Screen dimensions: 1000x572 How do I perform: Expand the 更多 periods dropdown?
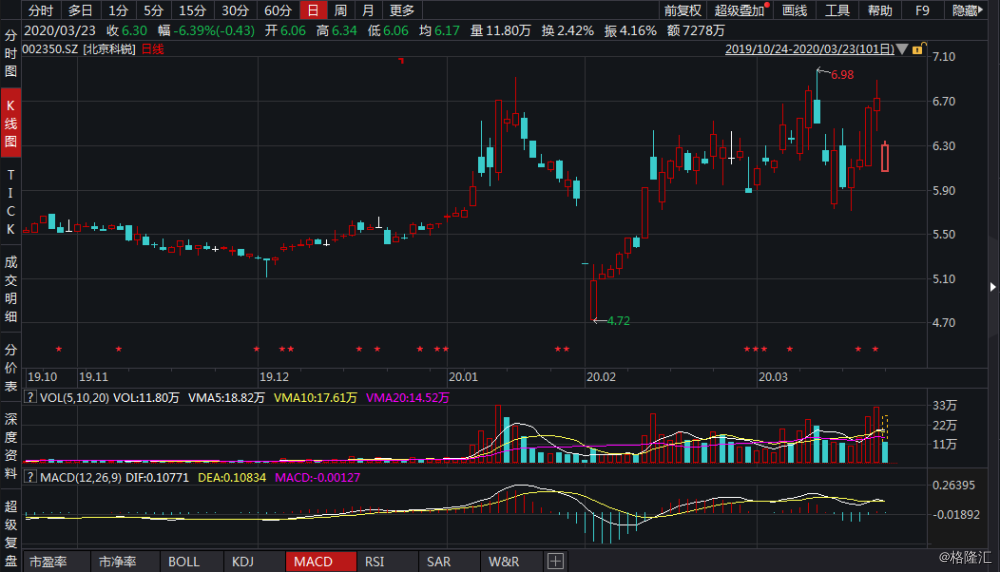pos(402,11)
